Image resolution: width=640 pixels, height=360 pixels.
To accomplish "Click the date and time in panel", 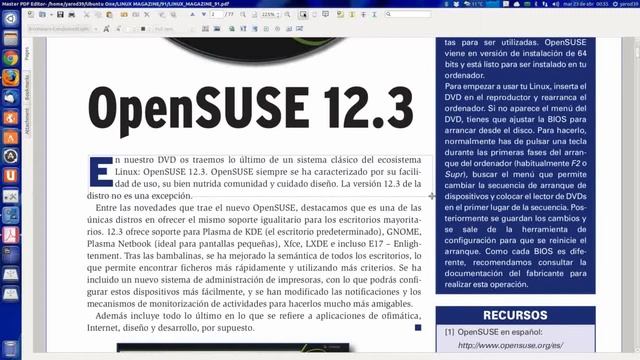I will pos(585,4).
